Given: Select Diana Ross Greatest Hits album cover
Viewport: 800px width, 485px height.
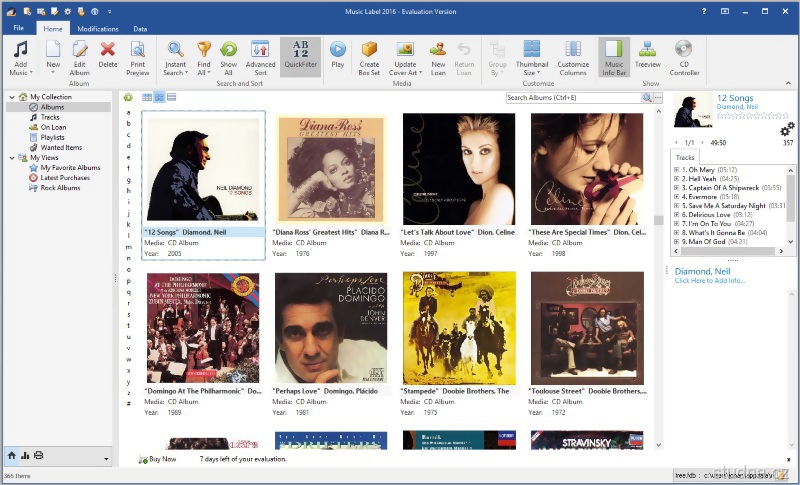Looking at the screenshot, I should (x=331, y=169).
